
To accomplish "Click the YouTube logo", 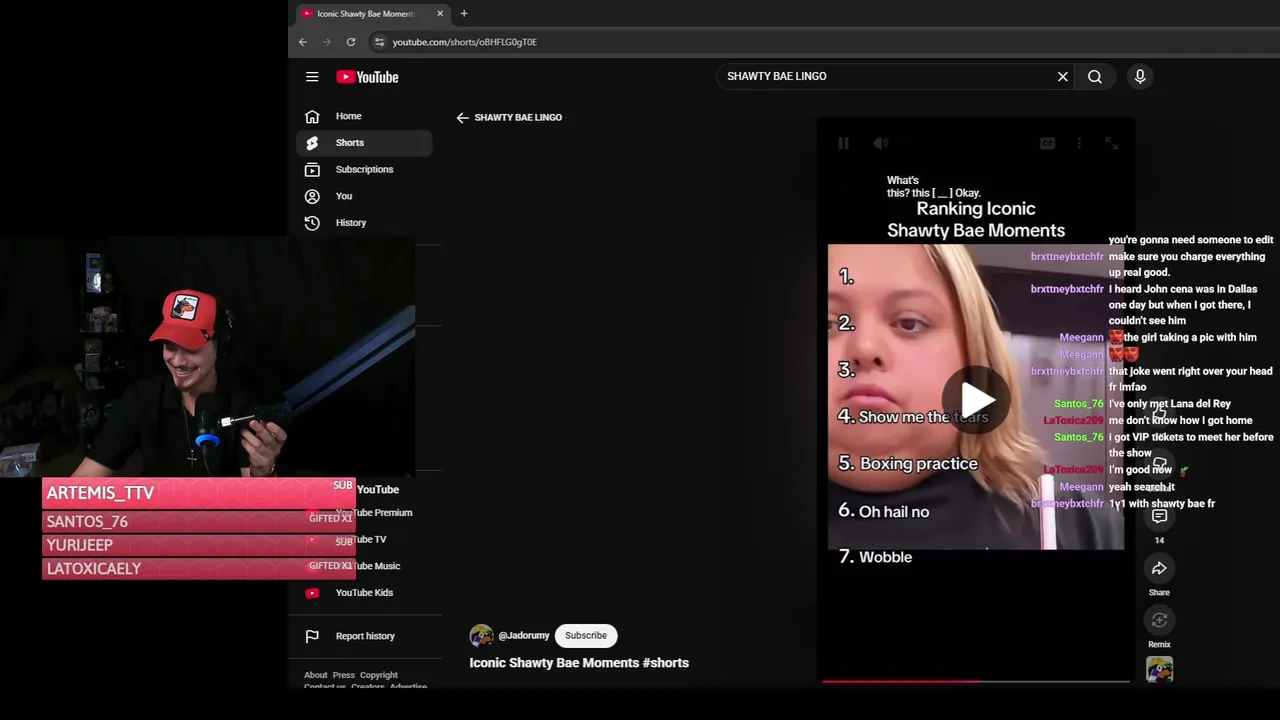I will click(367, 77).
